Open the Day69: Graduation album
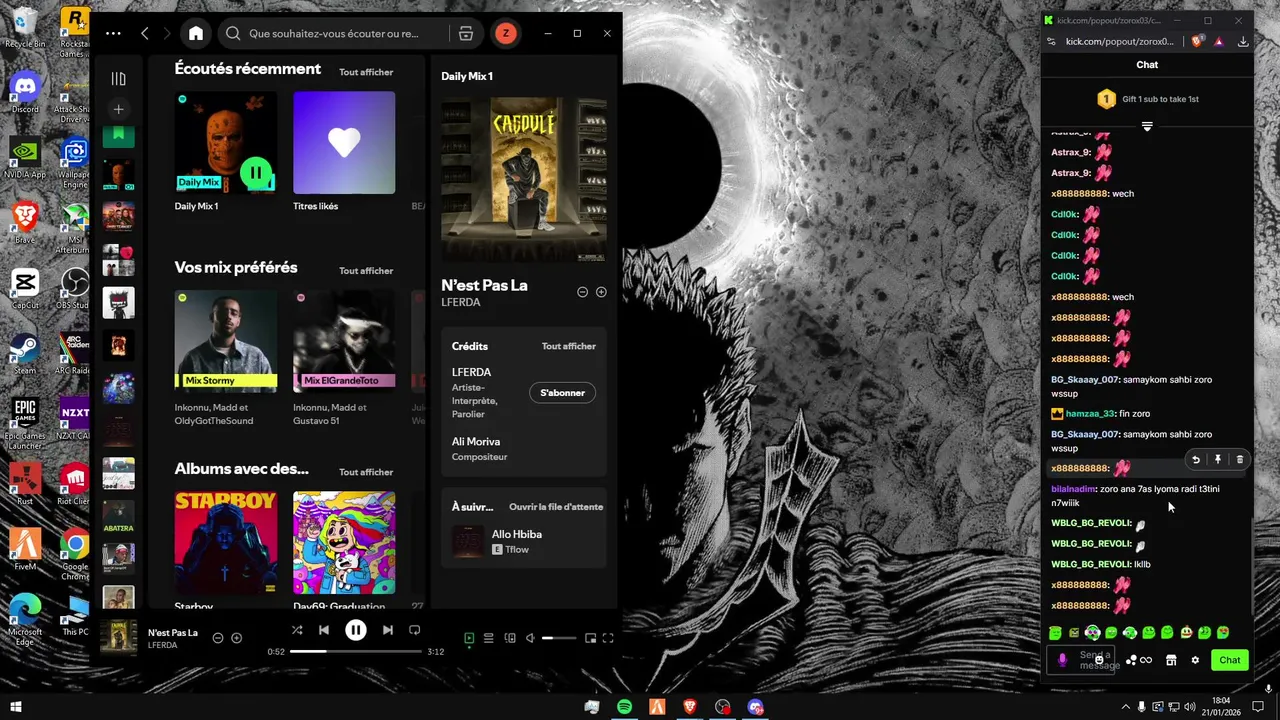Viewport: 1280px width, 720px height. coord(344,542)
